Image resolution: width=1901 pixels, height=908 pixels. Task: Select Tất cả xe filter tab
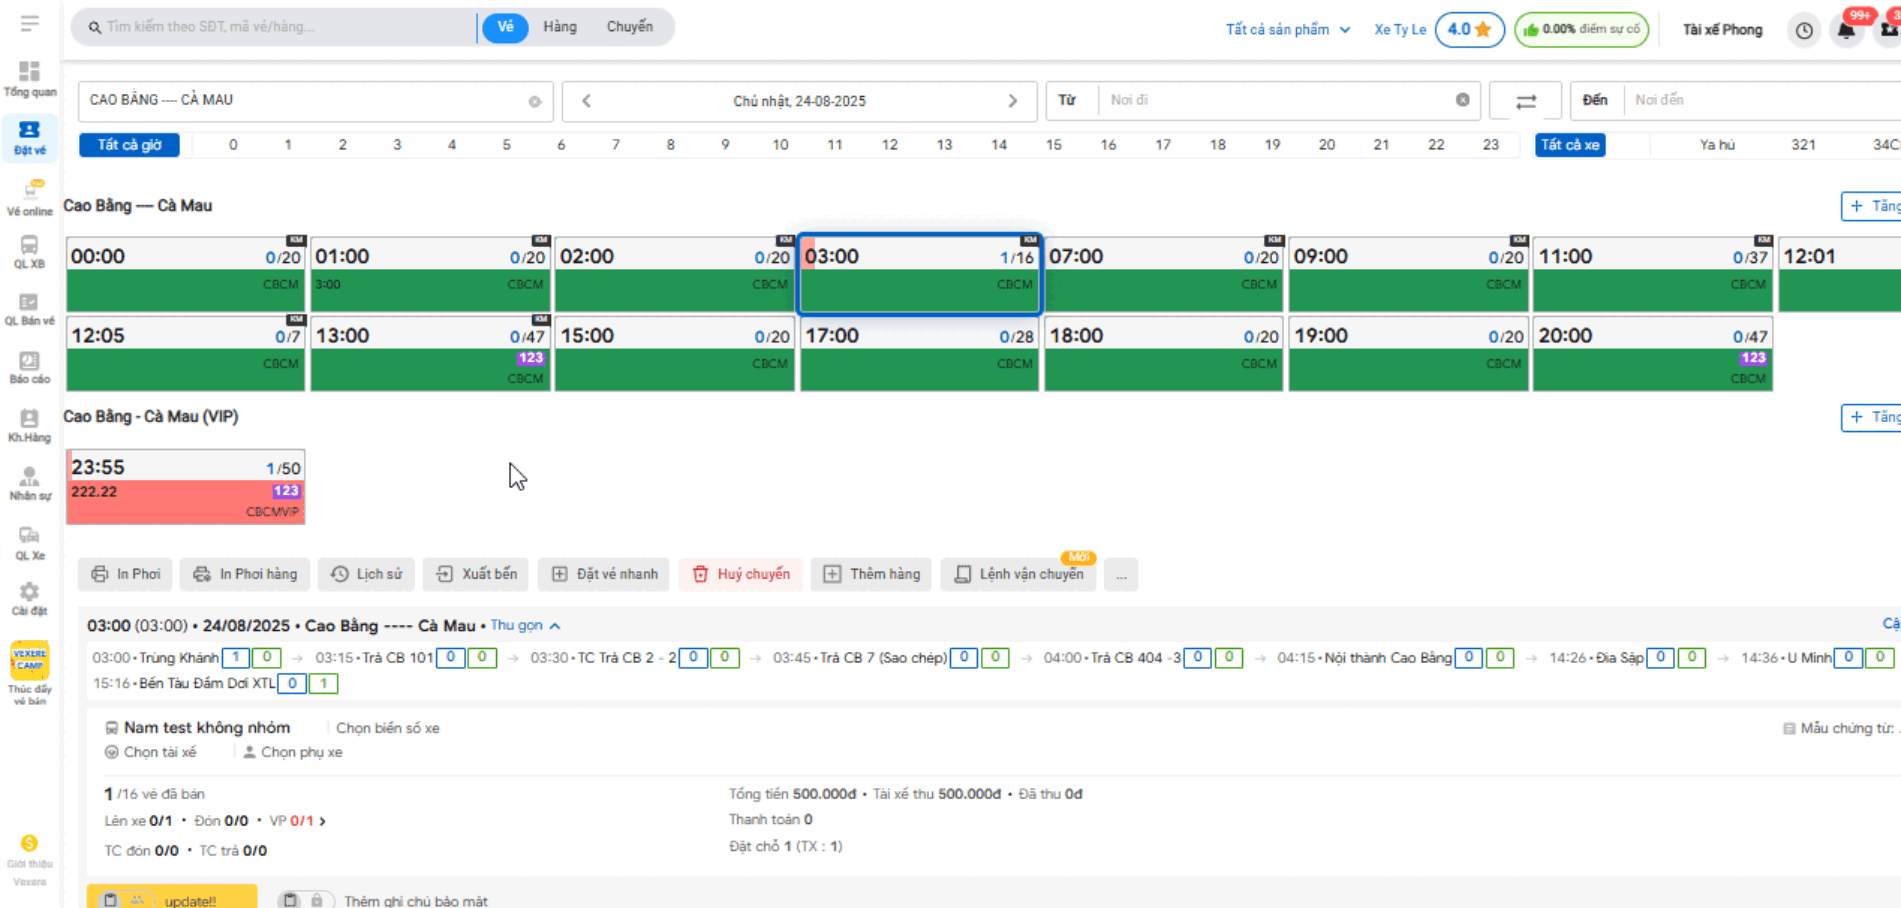pyautogui.click(x=1570, y=145)
